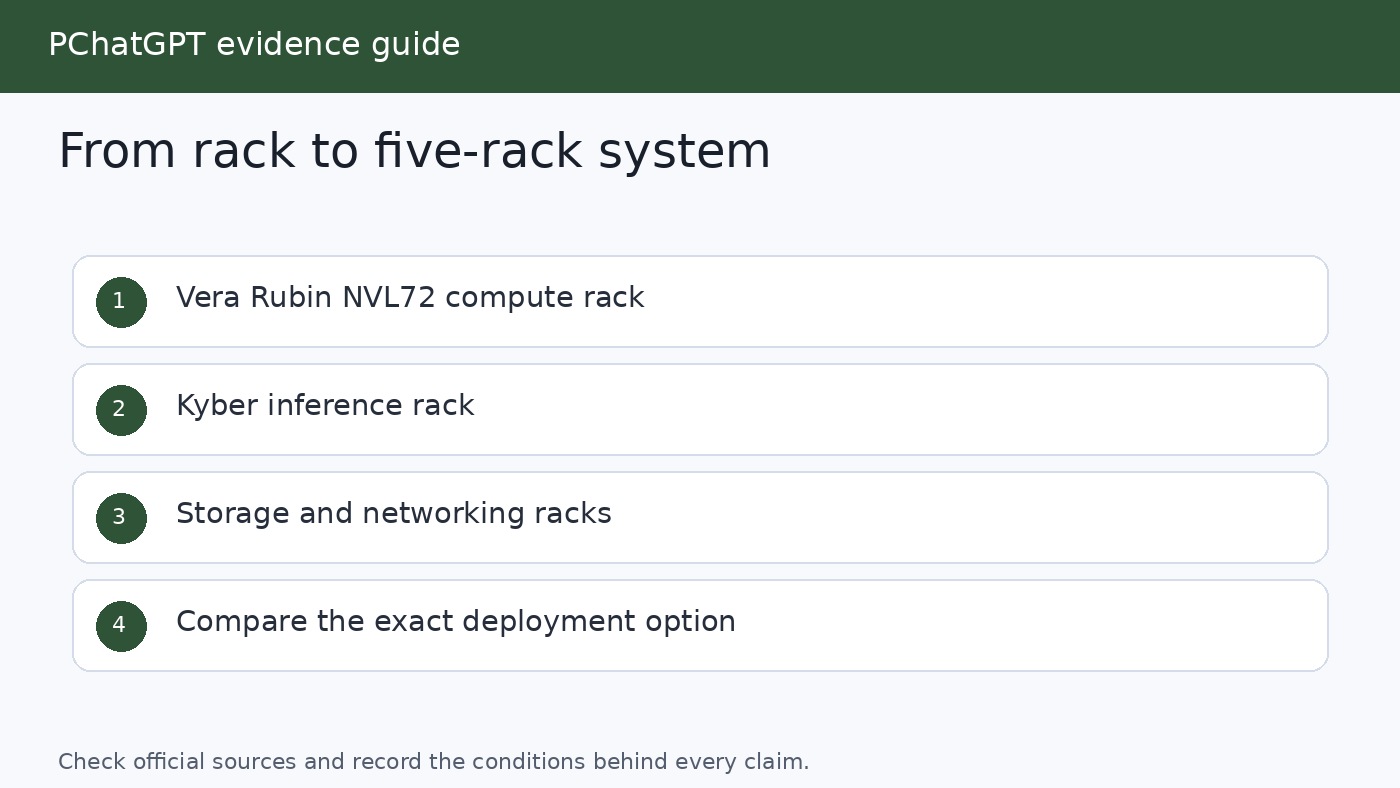Click the 'From rack to five-rack system' heading
This screenshot has height=788, width=1400.
pyautogui.click(x=415, y=152)
